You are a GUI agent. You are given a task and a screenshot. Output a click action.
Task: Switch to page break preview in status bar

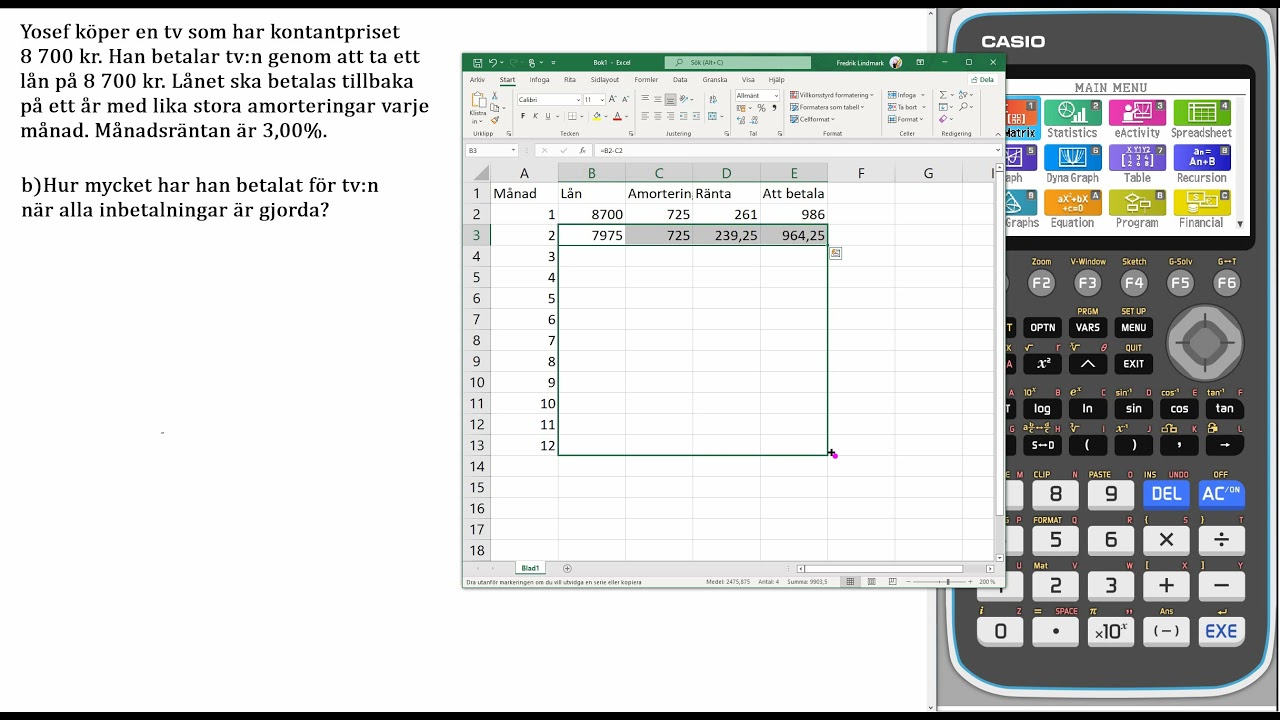click(892, 581)
